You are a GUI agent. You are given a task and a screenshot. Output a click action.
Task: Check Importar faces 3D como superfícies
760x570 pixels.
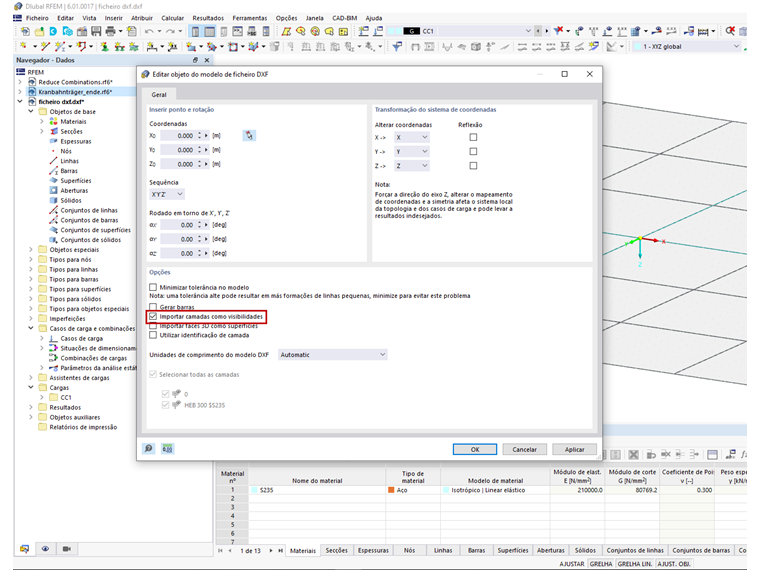(153, 326)
